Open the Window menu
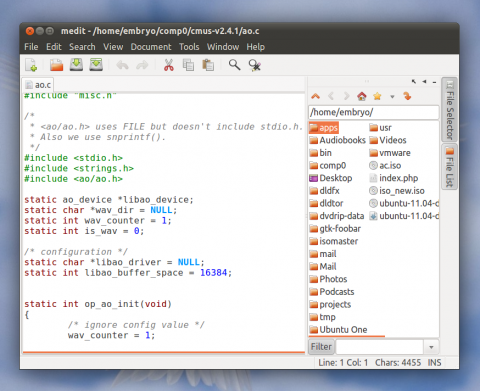Screen dimensions: 480x391 pyautogui.click(x=223, y=47)
